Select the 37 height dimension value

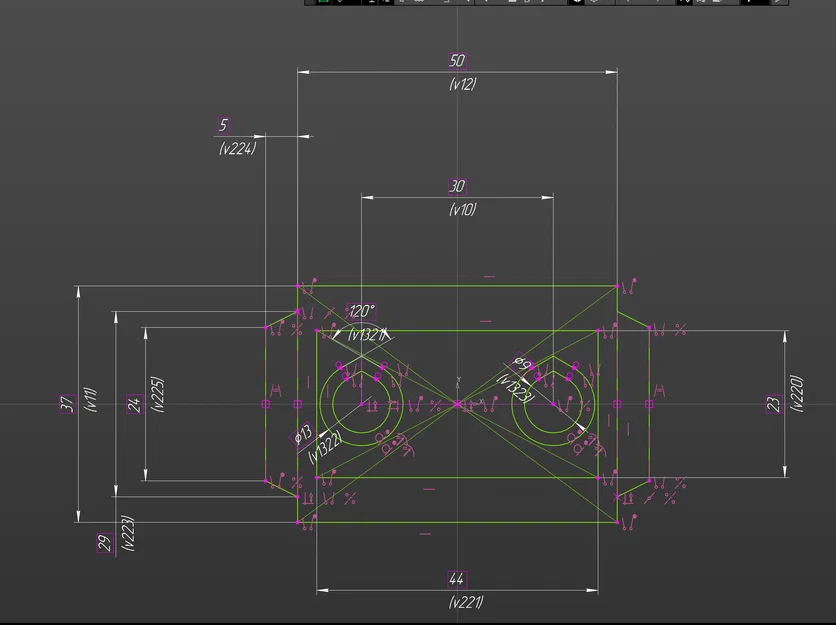tap(67, 404)
